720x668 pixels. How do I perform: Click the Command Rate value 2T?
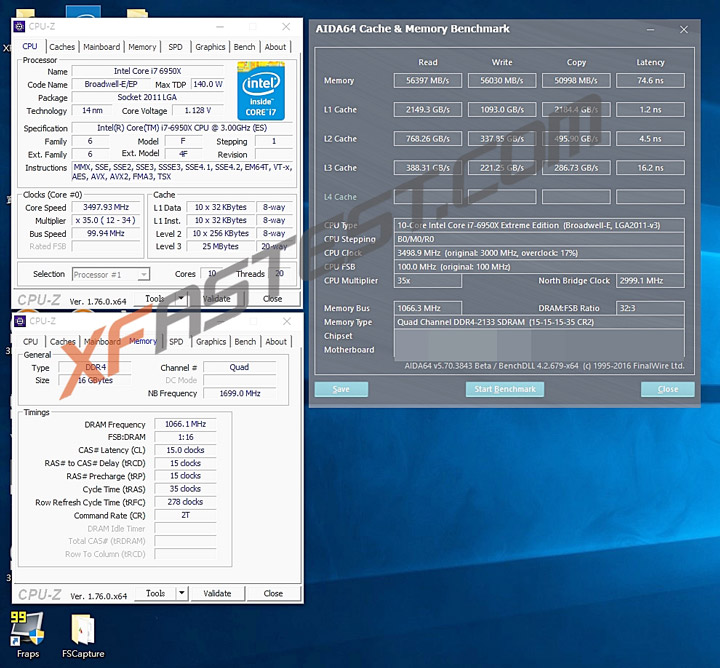186,515
